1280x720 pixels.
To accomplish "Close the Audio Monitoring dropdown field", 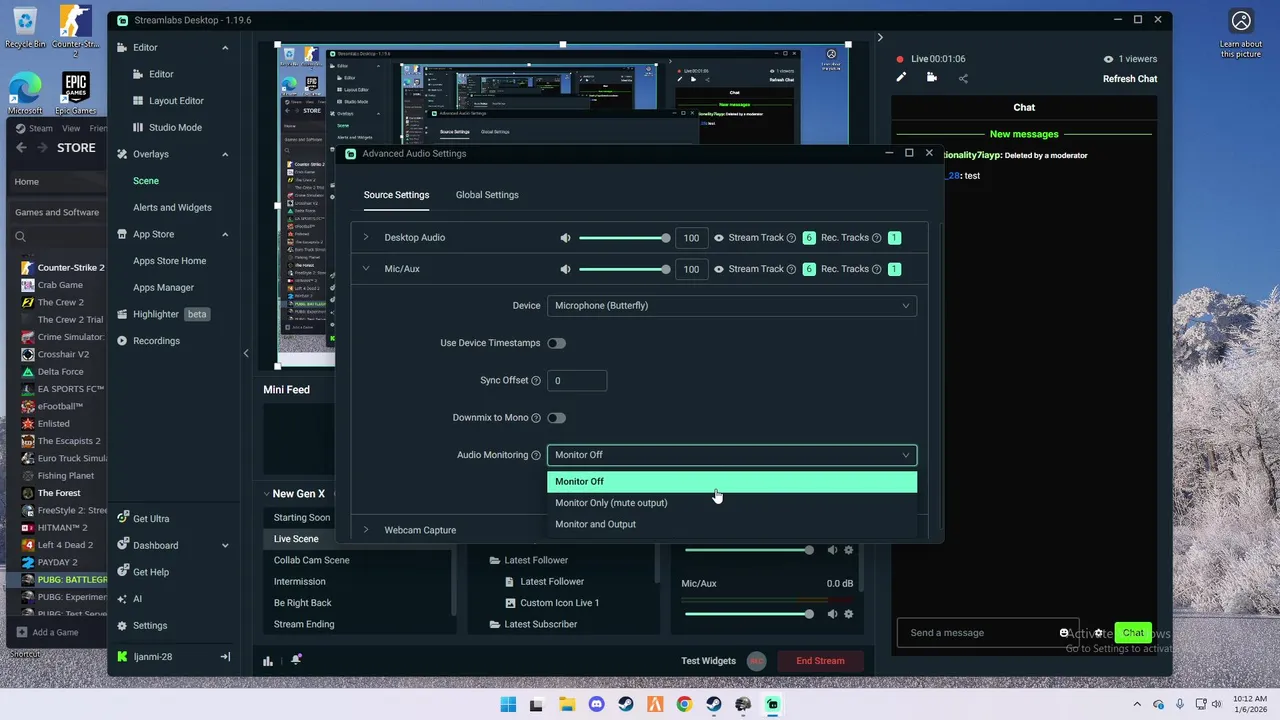I will [x=732, y=455].
